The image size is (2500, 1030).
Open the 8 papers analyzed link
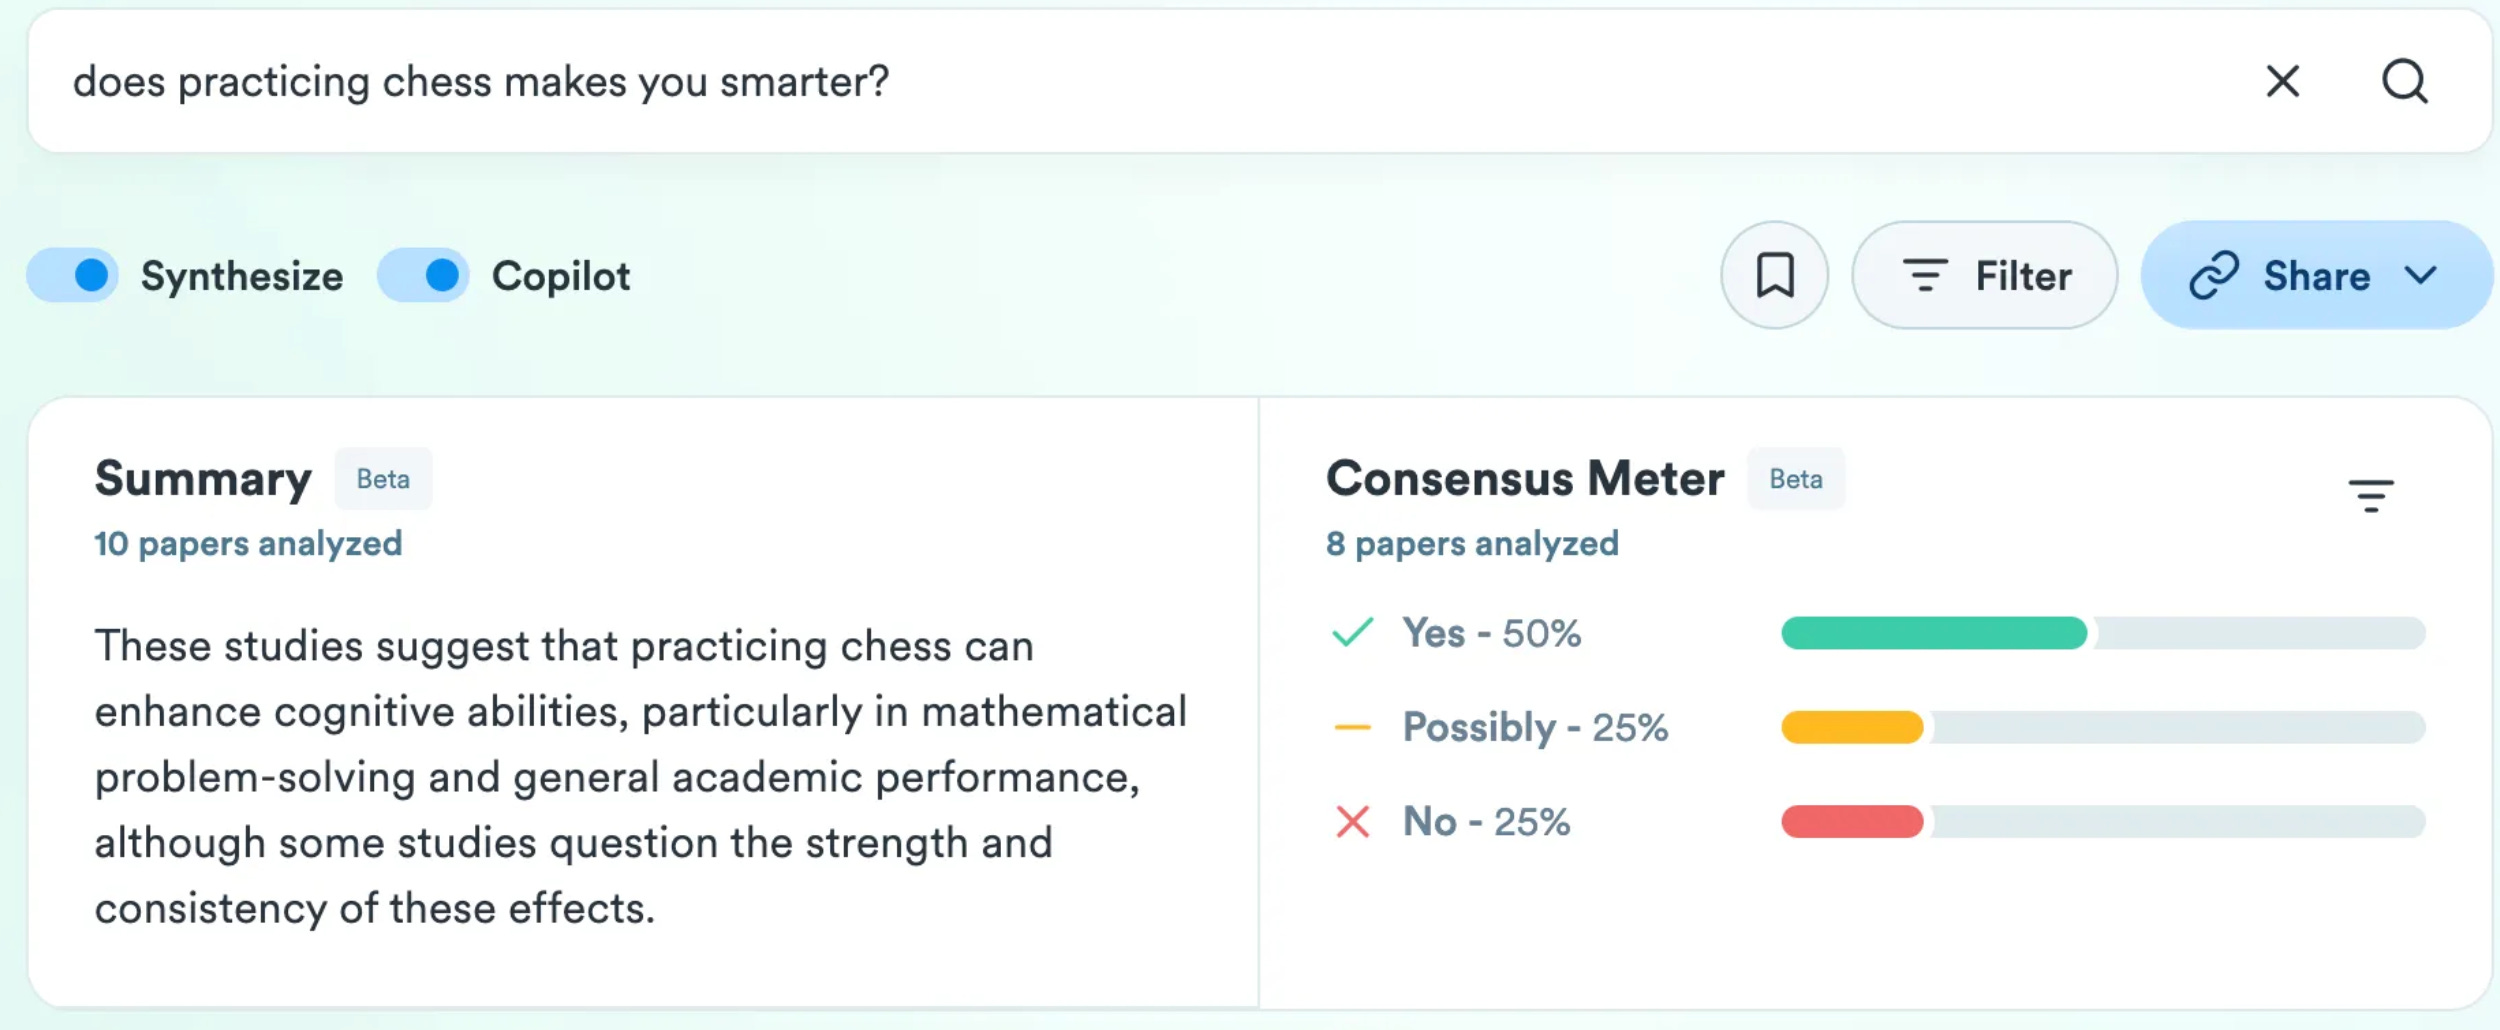(1472, 543)
